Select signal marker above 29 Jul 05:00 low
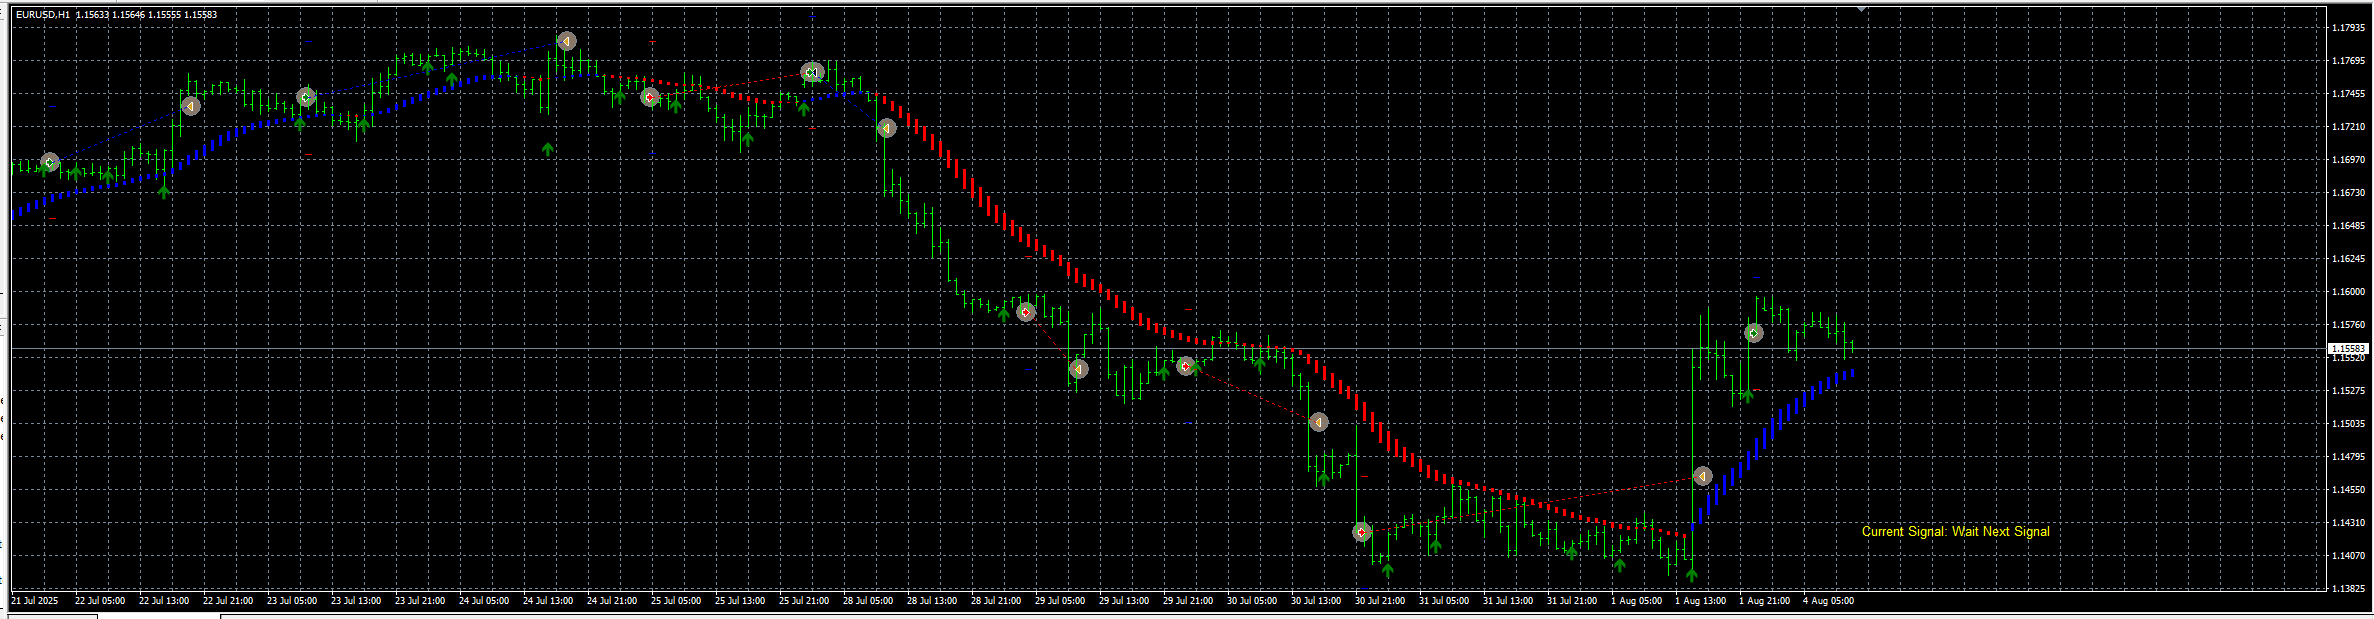Screen dimensions: 2374x619 1078,369
